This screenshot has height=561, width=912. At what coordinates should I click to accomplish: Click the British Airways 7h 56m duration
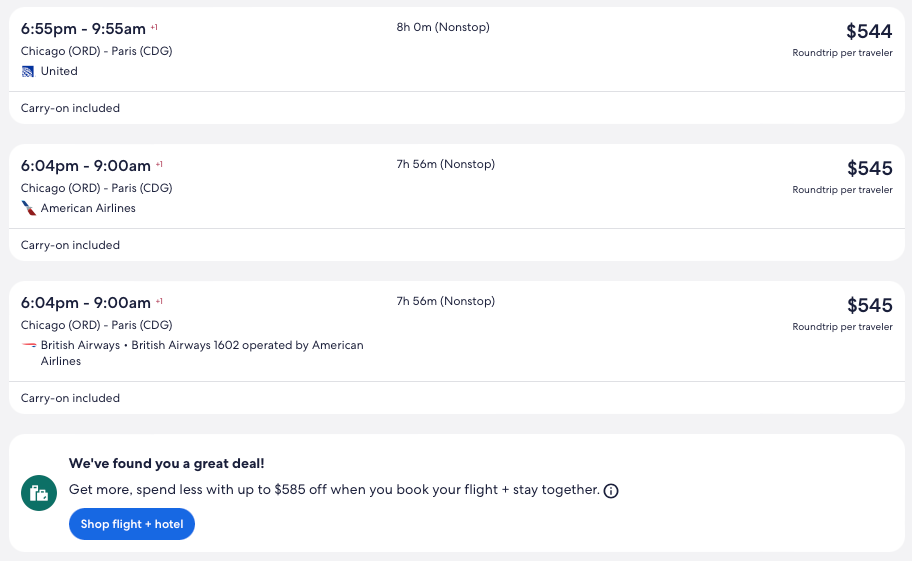[x=445, y=302]
